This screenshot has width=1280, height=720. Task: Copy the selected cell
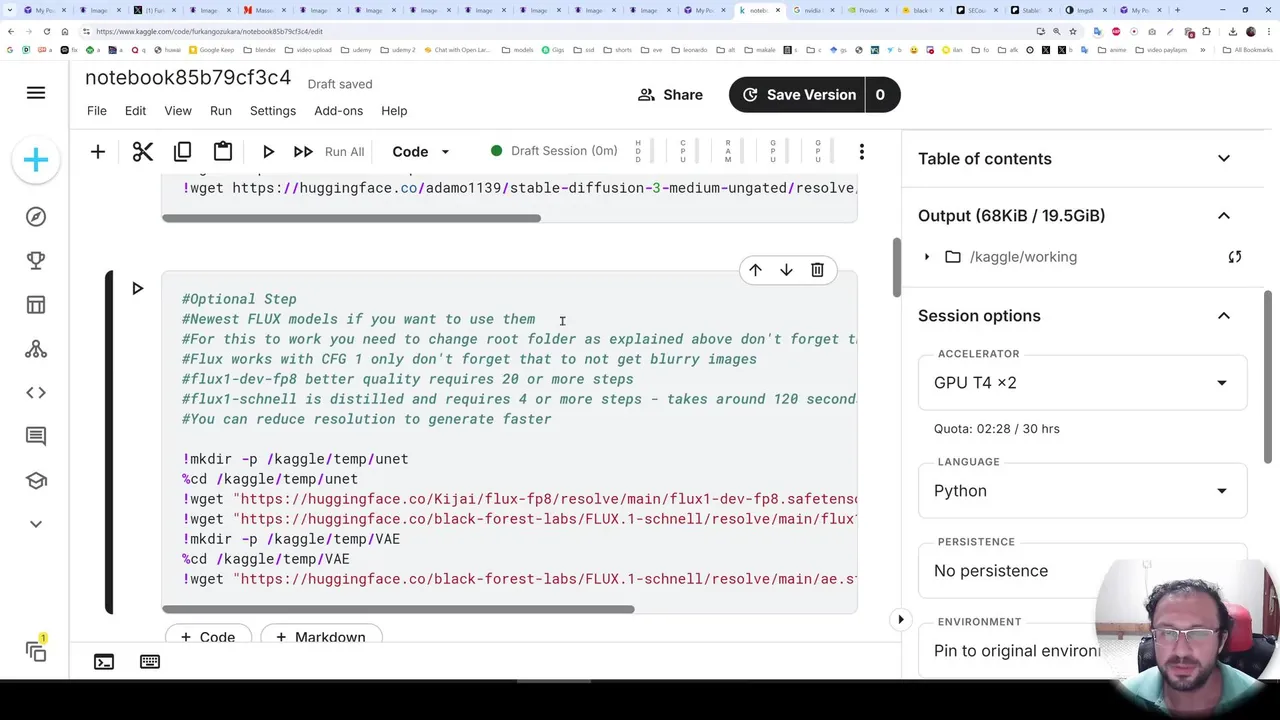point(182,152)
